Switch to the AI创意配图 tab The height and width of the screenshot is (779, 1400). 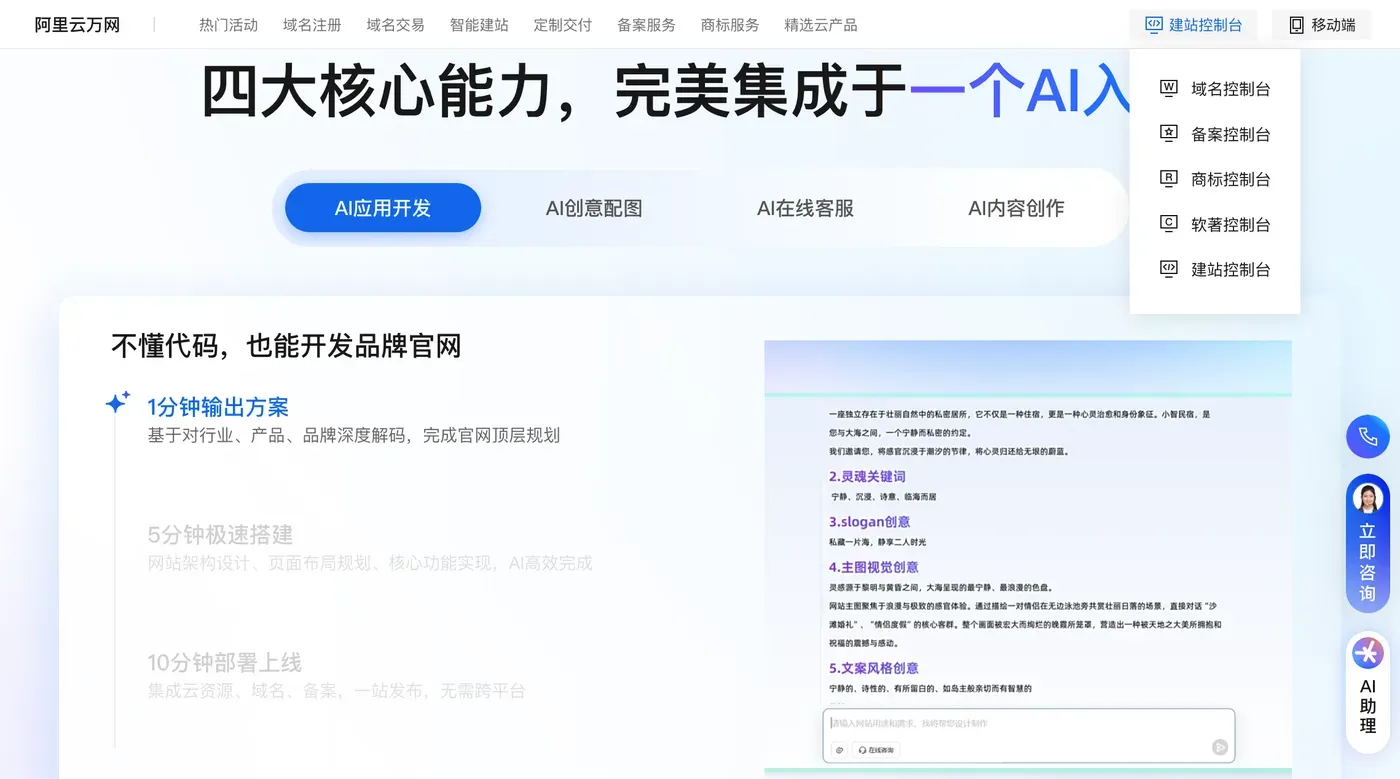click(x=593, y=208)
